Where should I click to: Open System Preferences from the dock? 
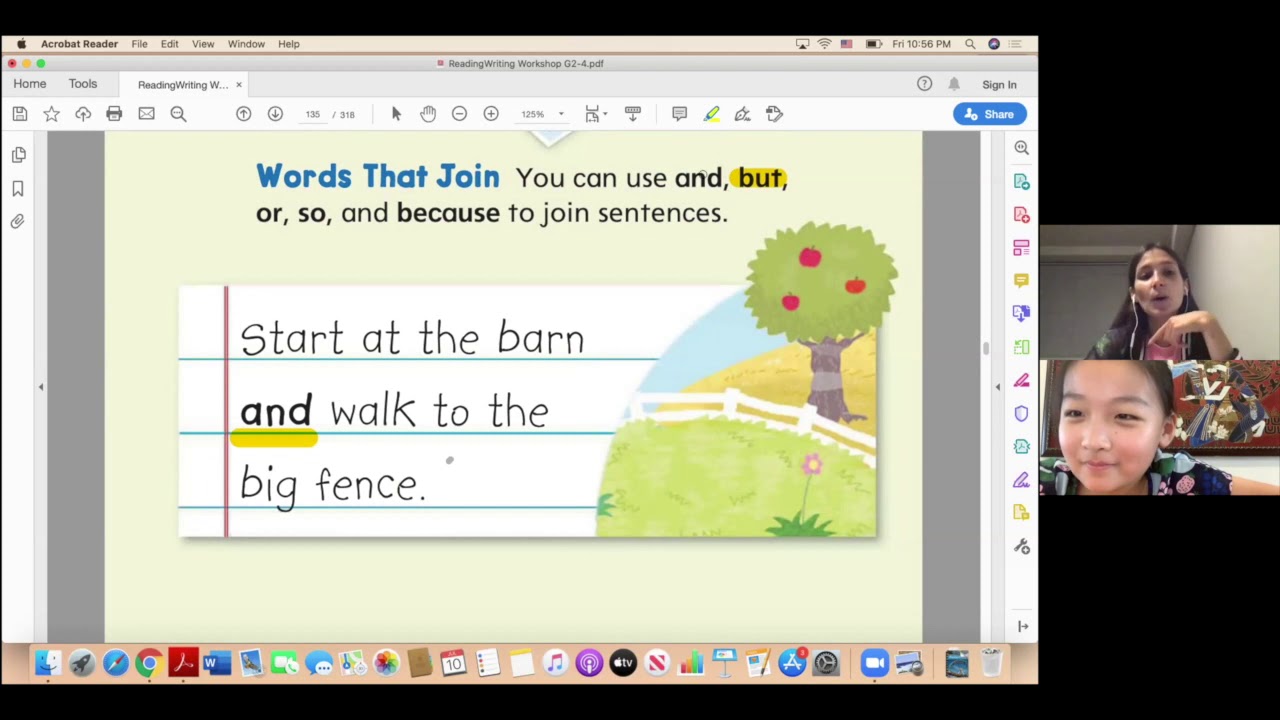click(x=826, y=662)
